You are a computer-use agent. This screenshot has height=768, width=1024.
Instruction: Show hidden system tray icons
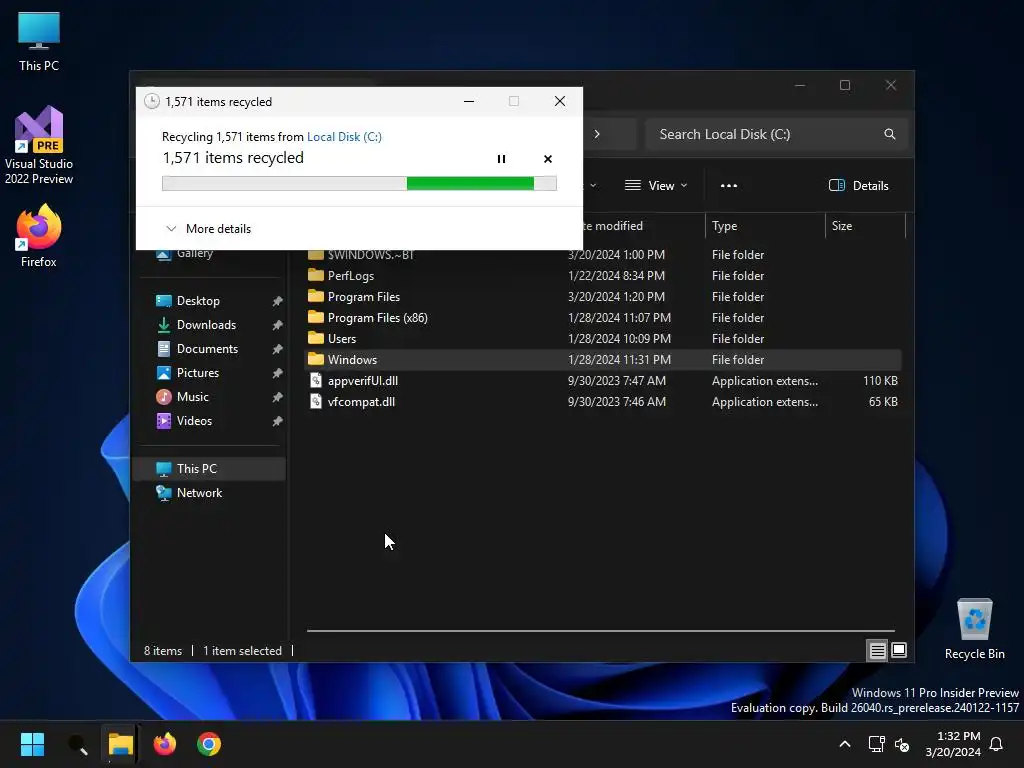[x=844, y=744]
